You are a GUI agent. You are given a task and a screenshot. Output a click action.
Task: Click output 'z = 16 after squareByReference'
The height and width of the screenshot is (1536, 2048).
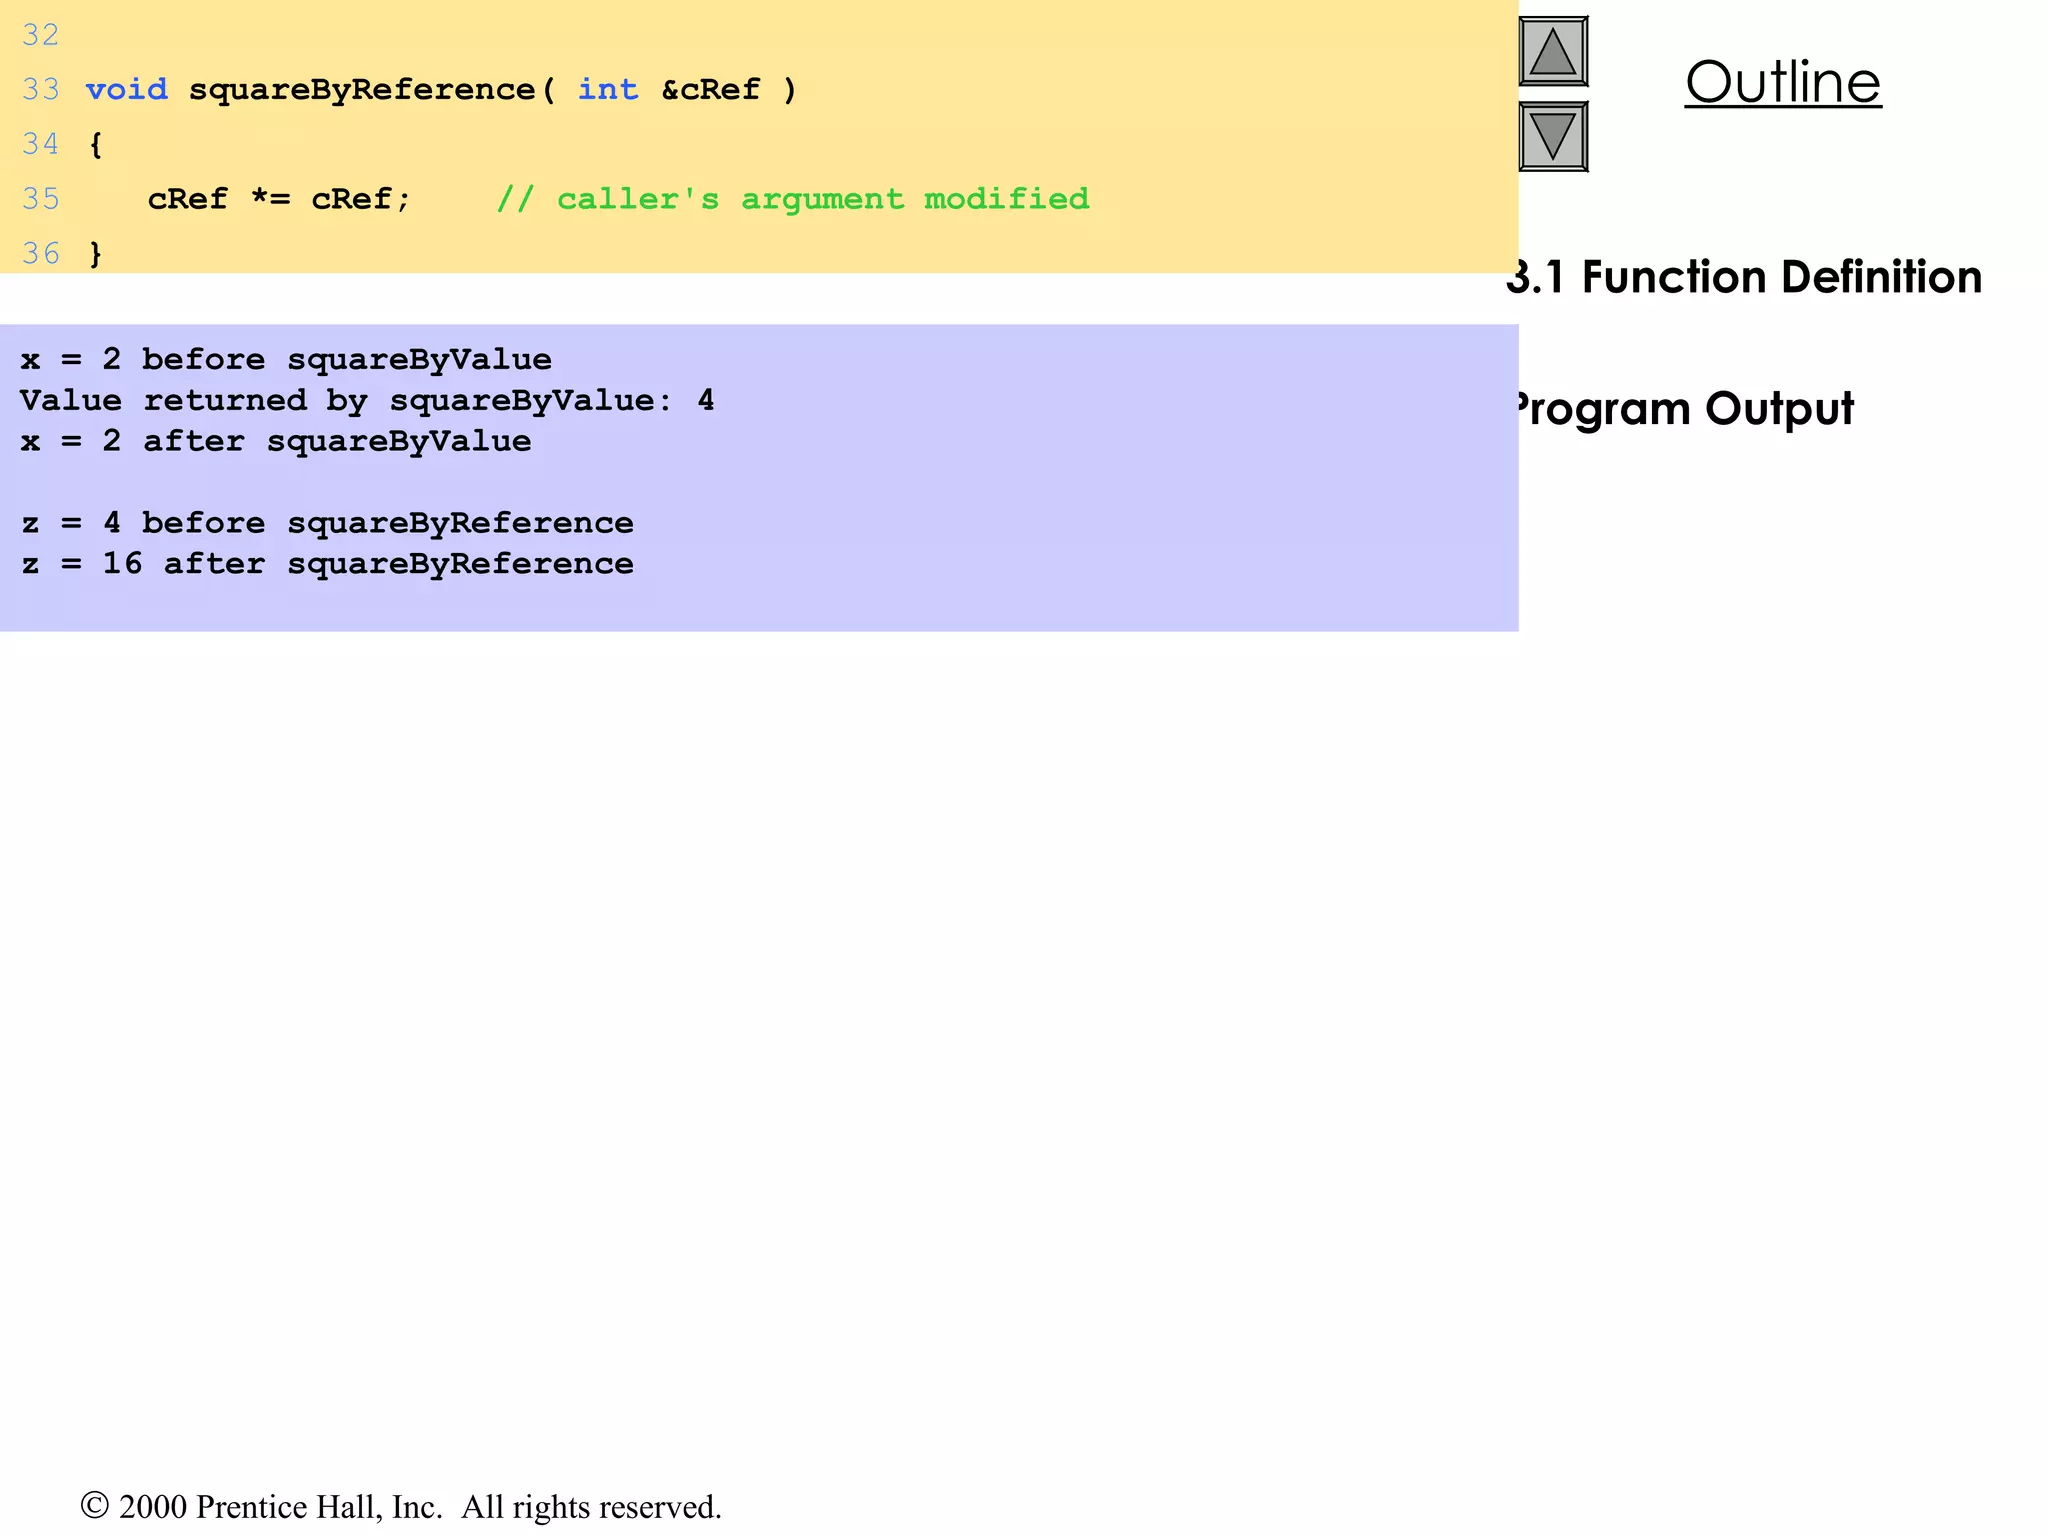point(327,564)
